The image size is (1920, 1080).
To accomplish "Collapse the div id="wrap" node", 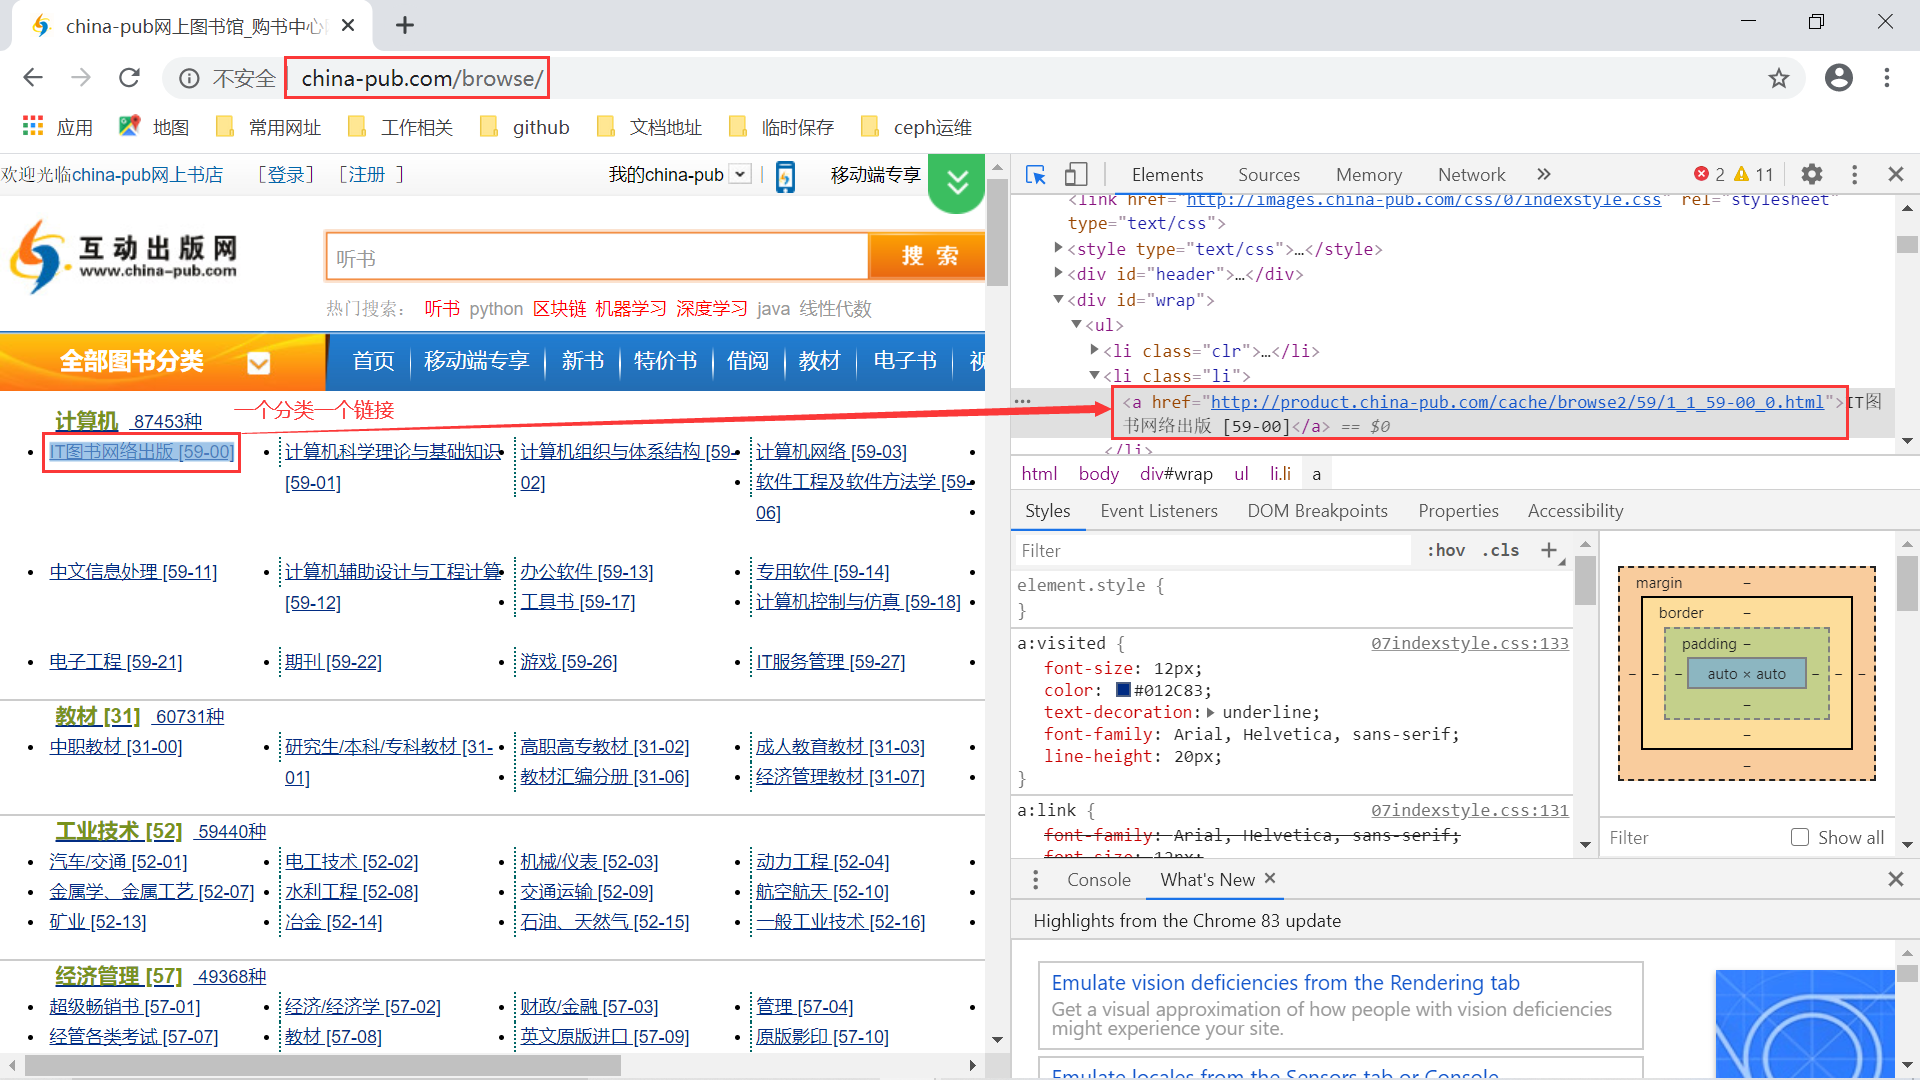I will (1058, 299).
